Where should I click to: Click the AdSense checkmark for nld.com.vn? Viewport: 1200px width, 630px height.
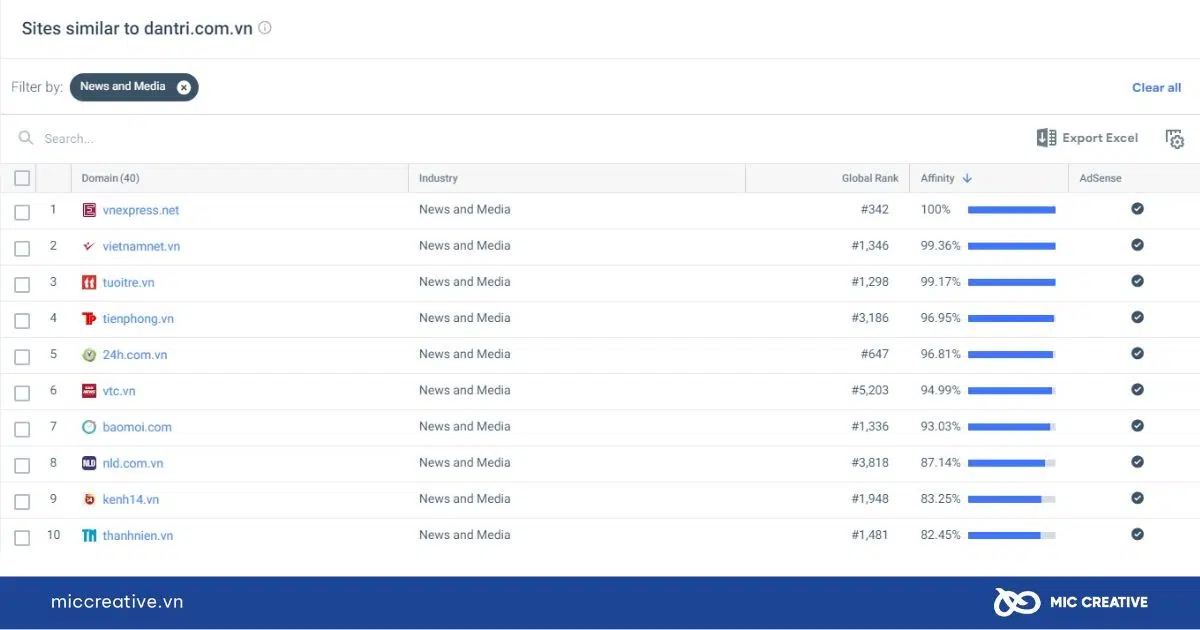[x=1137, y=462]
